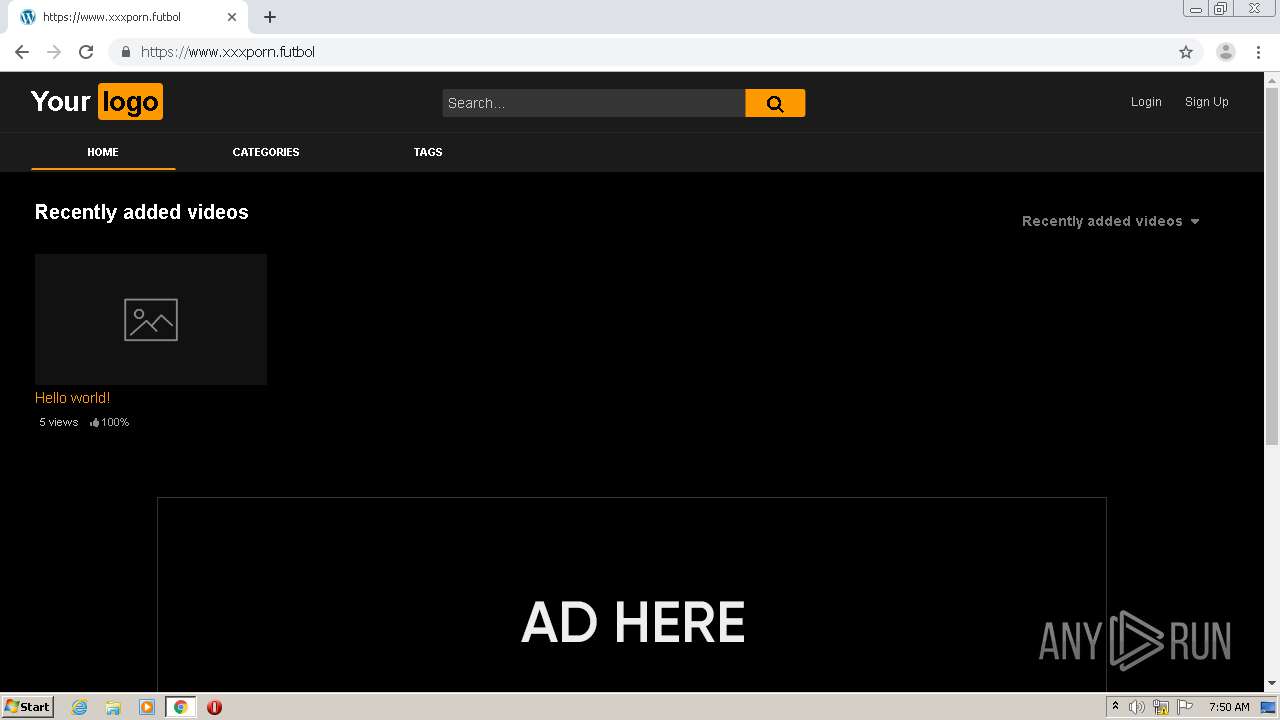Open a new tab with plus button

coord(270,17)
